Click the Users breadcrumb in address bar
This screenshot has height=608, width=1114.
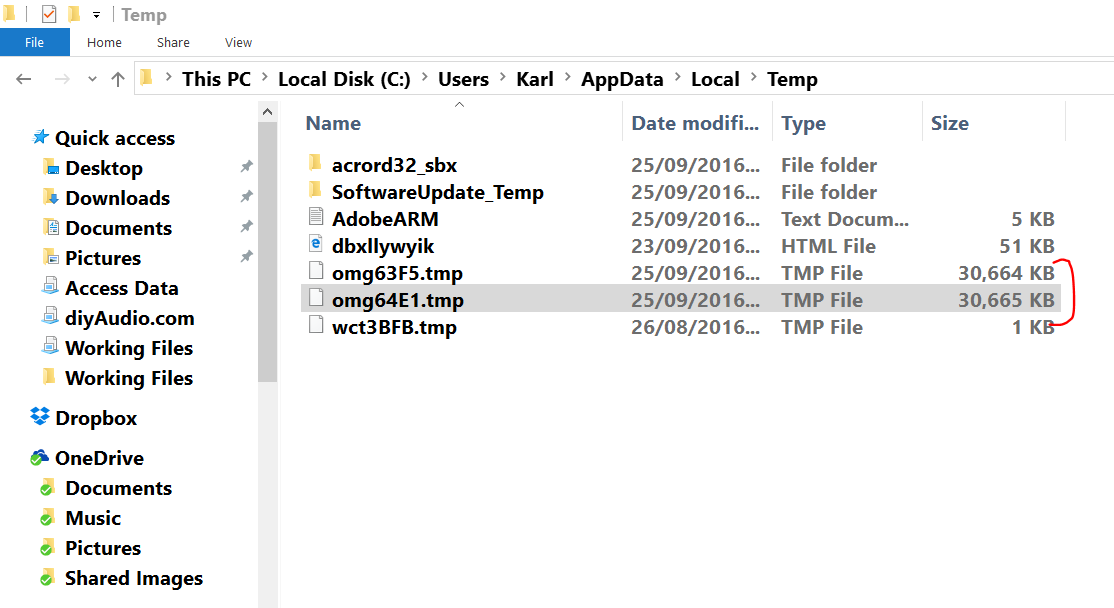click(463, 79)
